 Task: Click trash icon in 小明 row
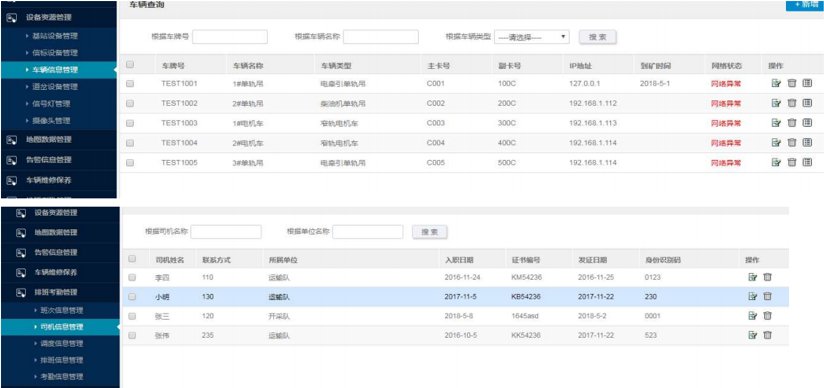767,297
